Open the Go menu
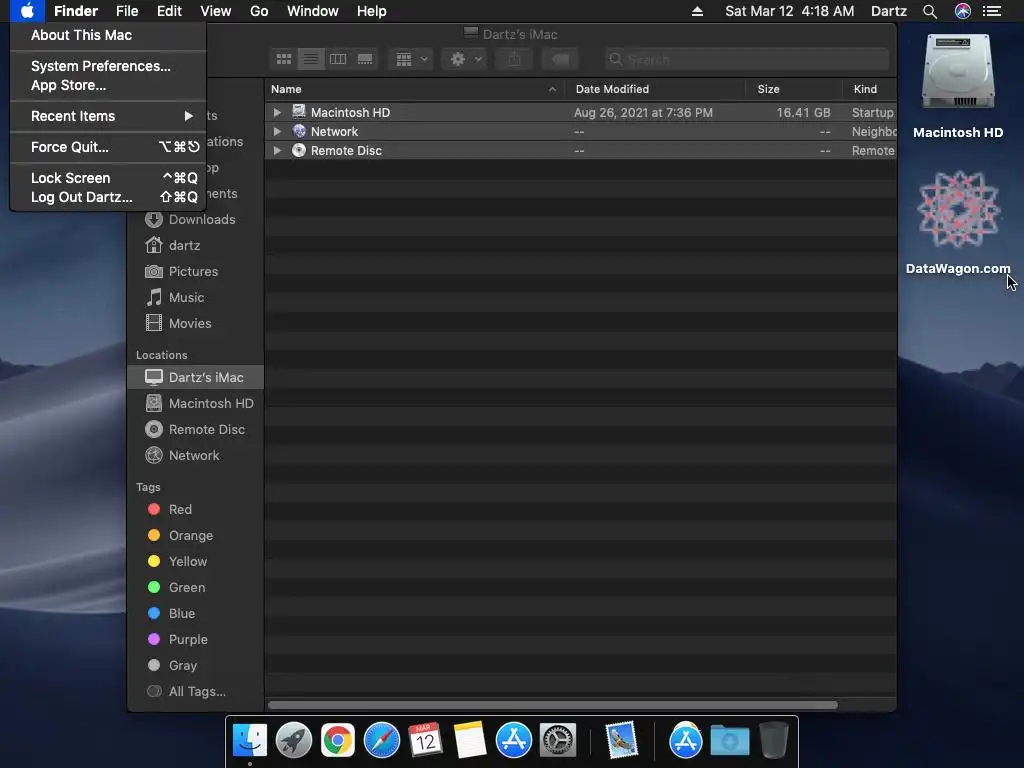 (259, 11)
